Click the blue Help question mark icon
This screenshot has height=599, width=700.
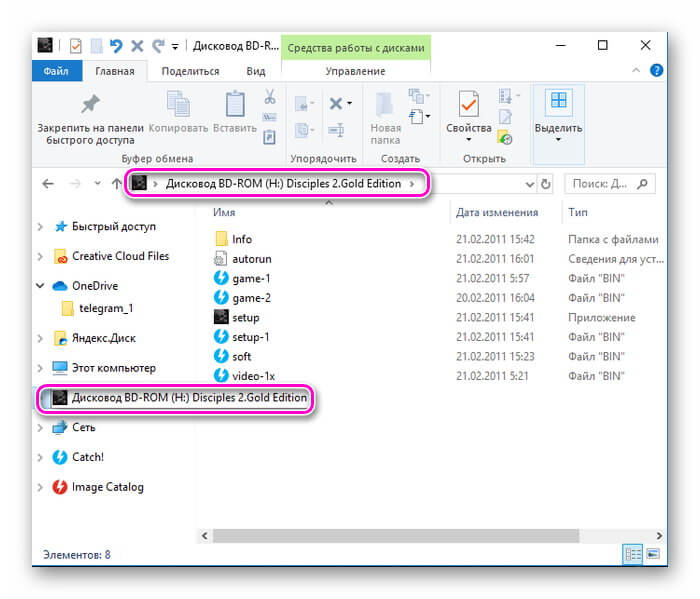(x=656, y=71)
